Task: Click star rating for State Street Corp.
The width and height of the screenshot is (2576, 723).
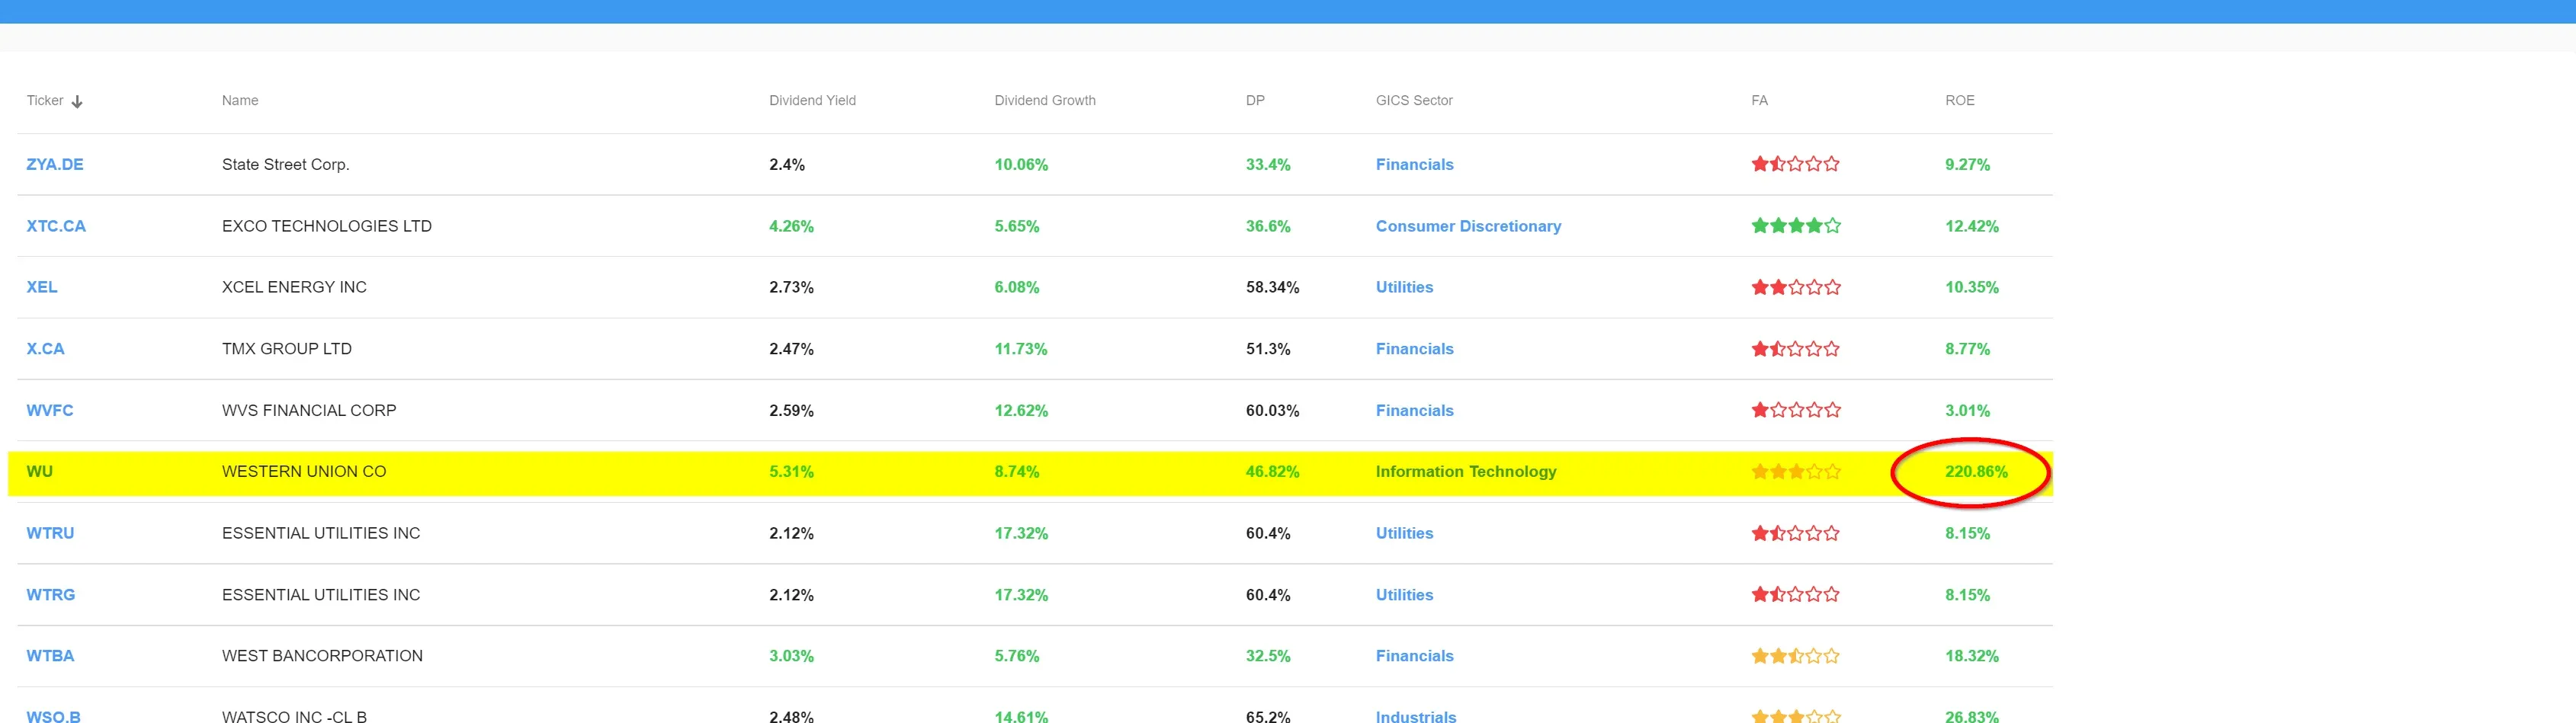Action: (1795, 164)
